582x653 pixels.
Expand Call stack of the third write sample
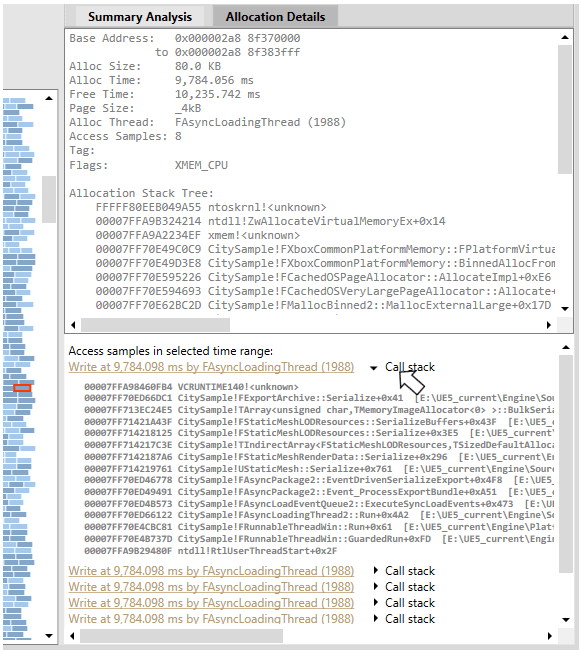point(376,587)
